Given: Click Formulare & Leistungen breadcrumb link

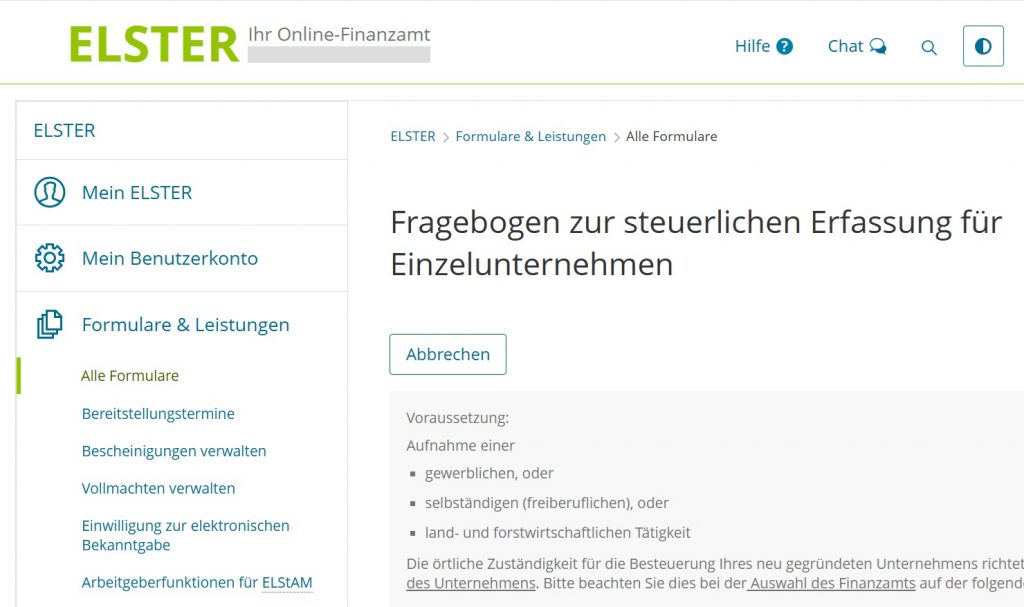Looking at the screenshot, I should tap(530, 136).
